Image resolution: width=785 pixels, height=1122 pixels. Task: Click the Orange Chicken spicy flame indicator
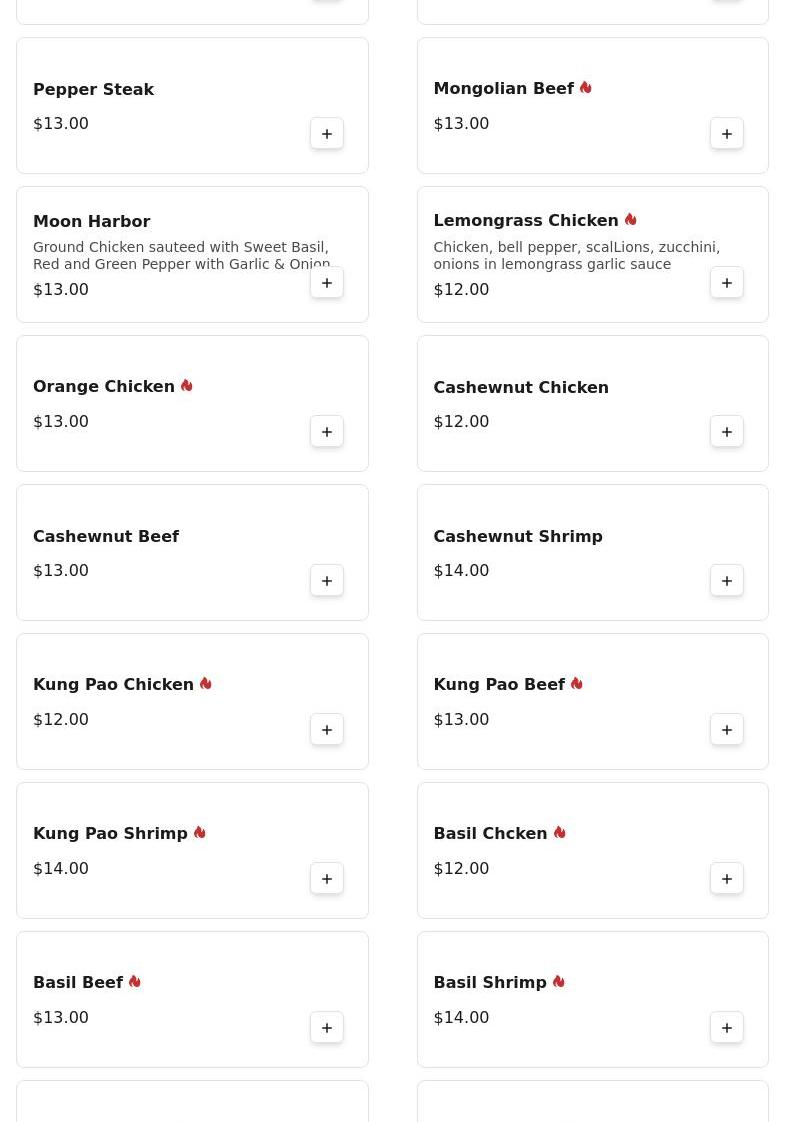click(187, 386)
